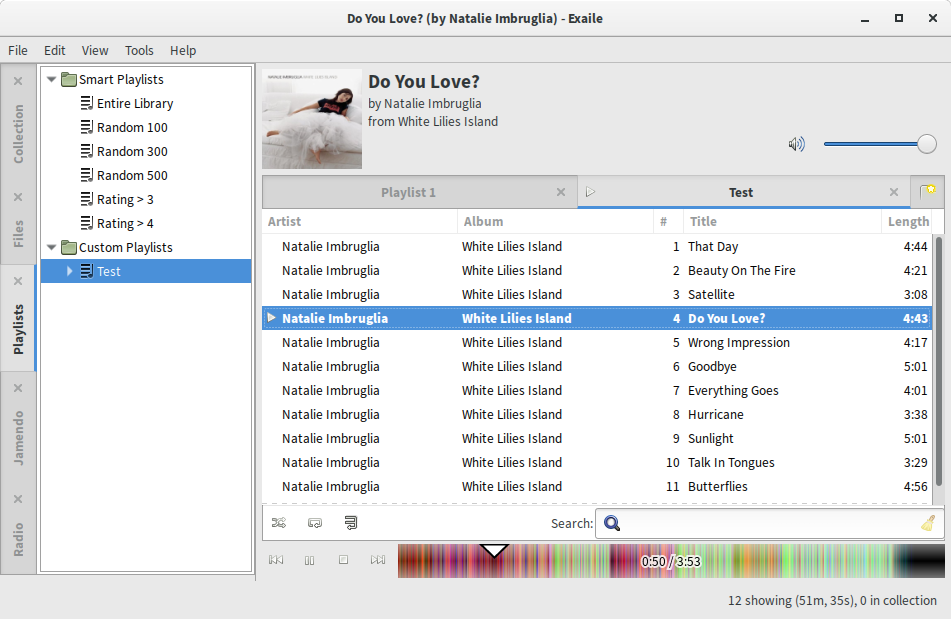
Task: Click the magnifier search icon
Action: pyautogui.click(x=612, y=523)
